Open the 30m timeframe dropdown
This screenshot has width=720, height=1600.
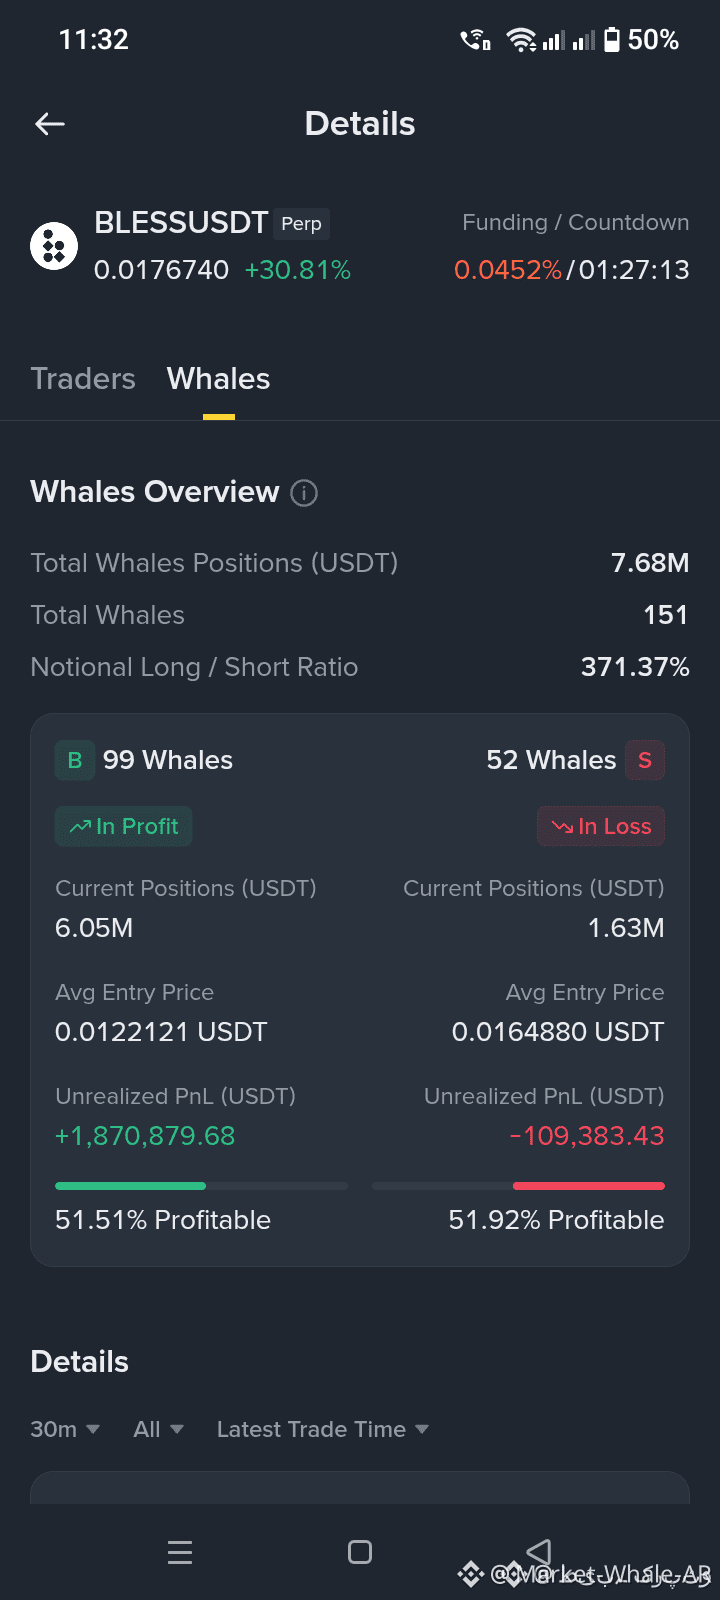(65, 1429)
